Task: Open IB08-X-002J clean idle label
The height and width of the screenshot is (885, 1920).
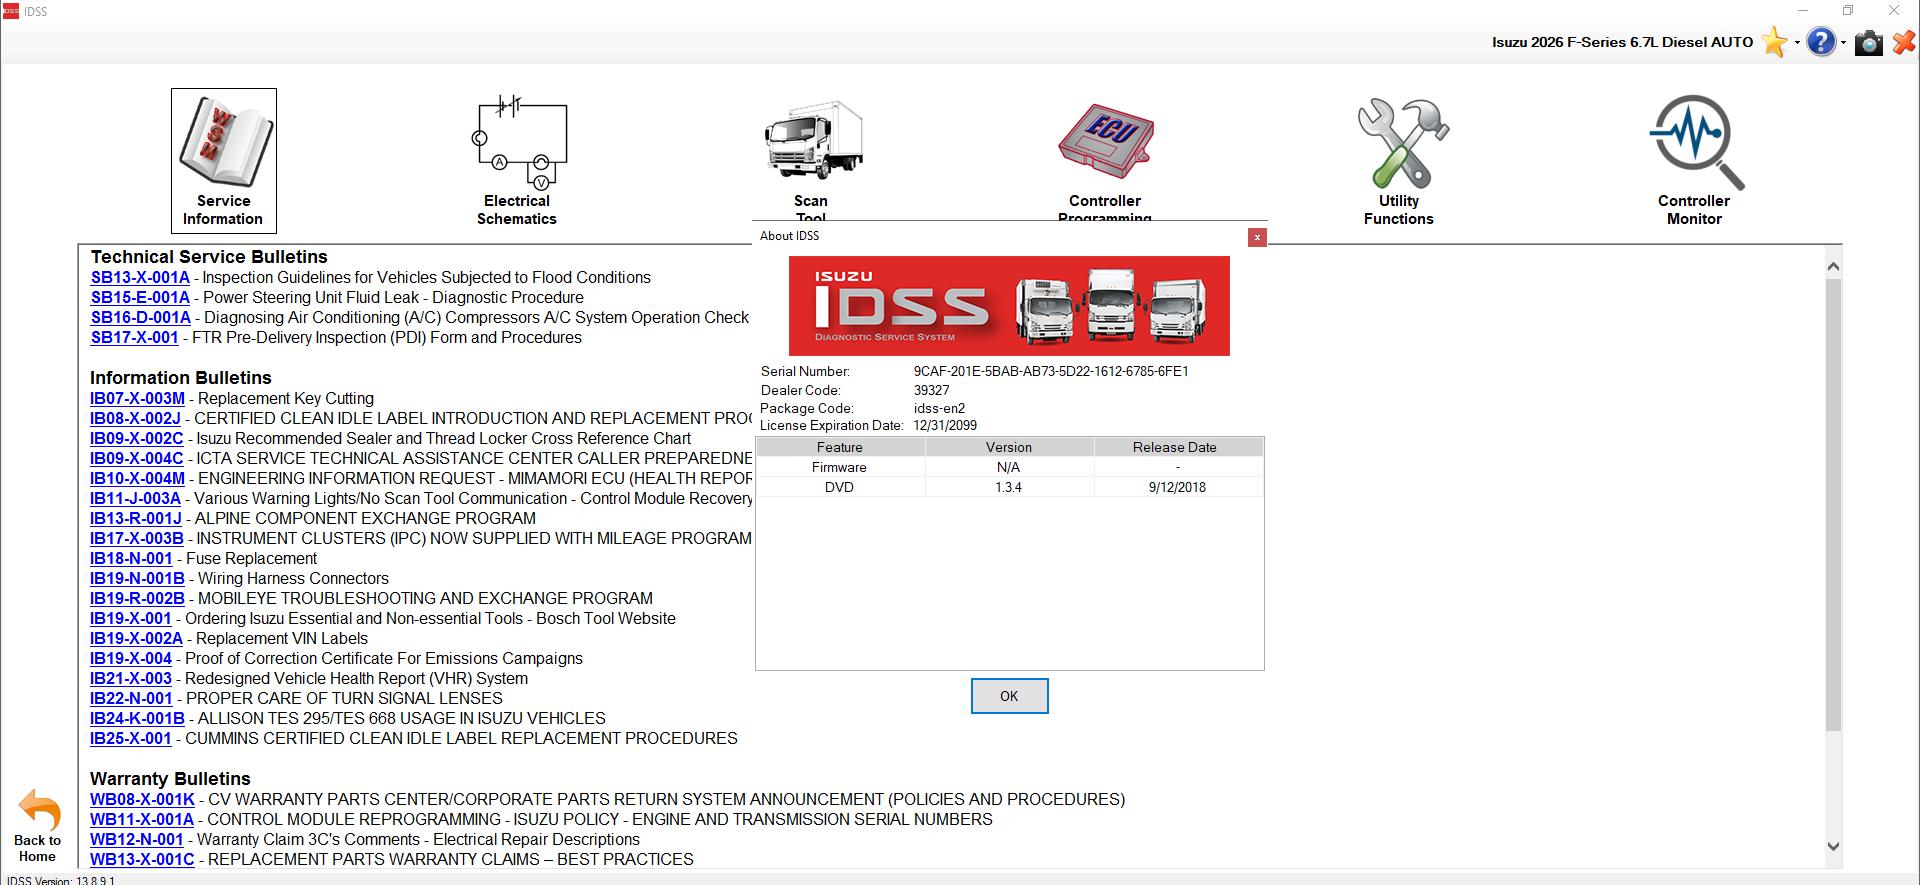Action: click(135, 418)
